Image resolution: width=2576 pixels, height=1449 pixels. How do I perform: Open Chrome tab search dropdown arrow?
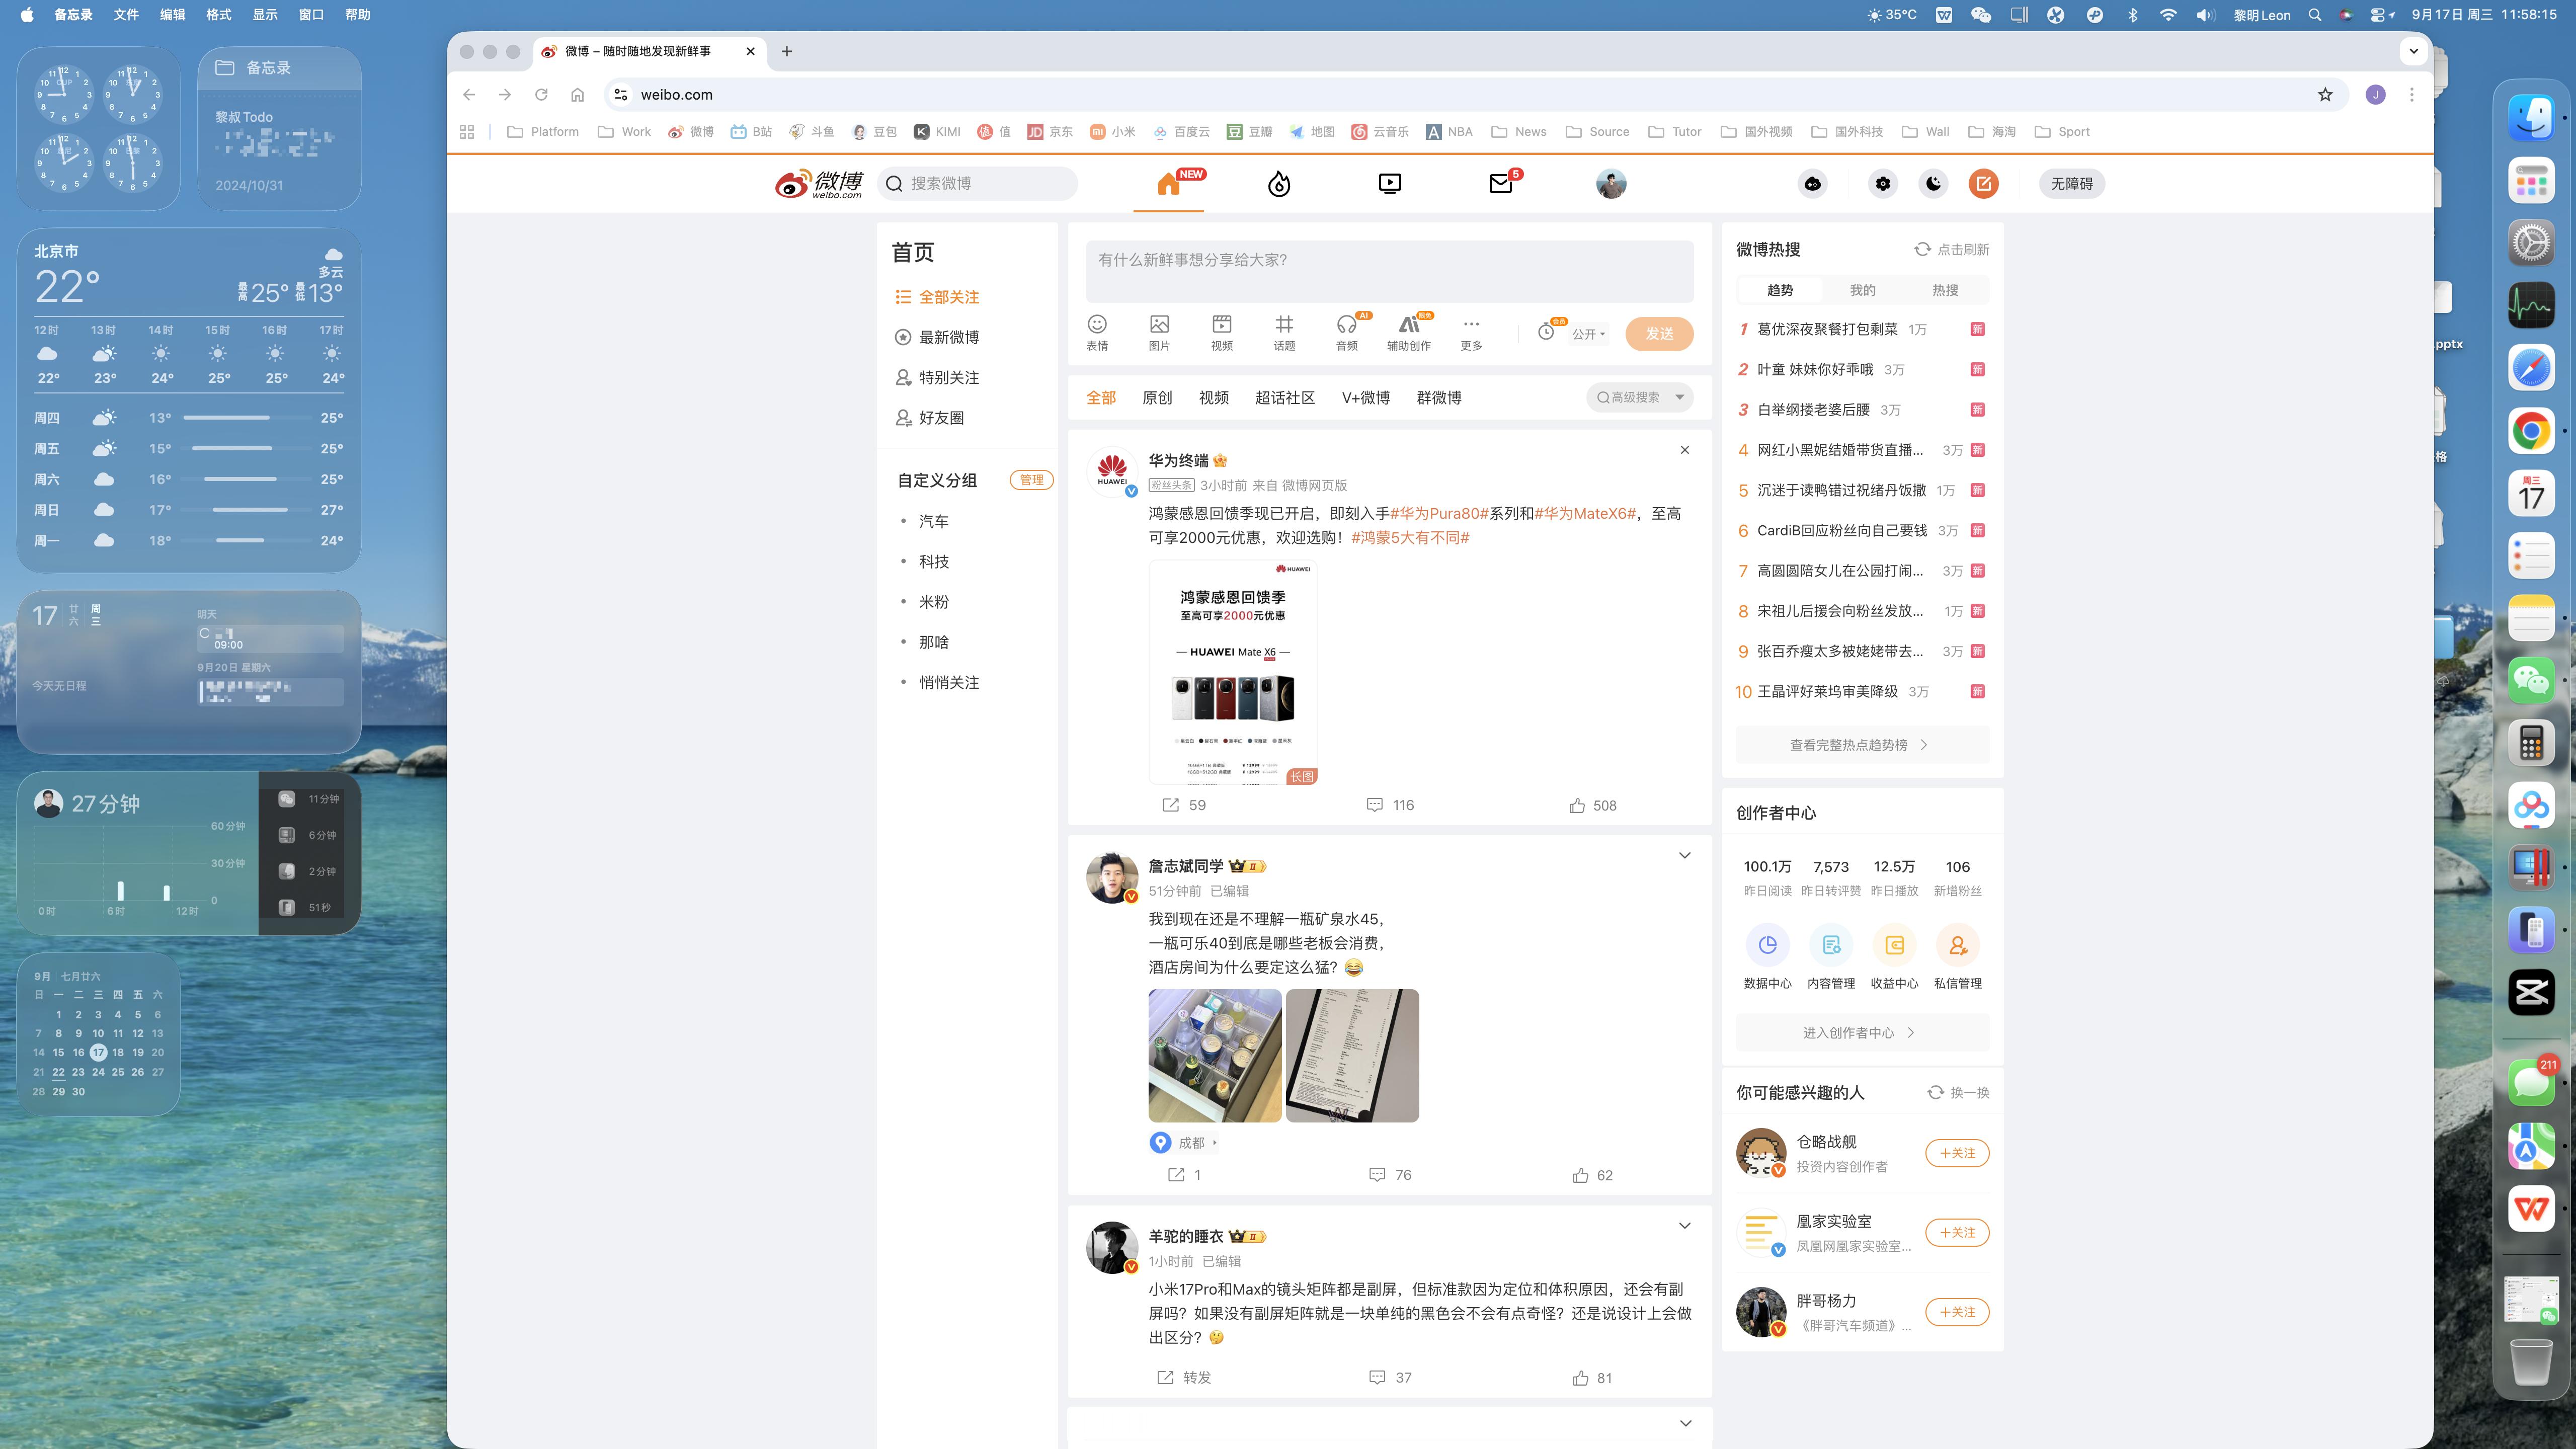tap(2413, 51)
